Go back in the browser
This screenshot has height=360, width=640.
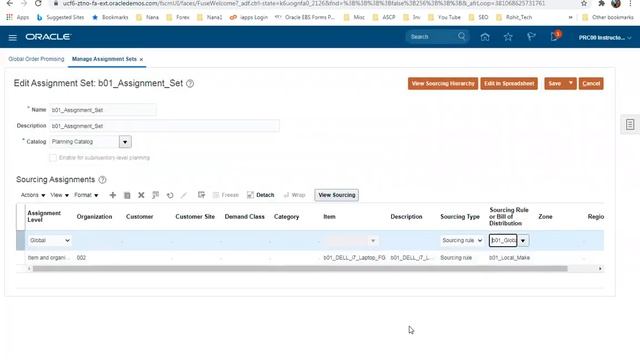10,3
